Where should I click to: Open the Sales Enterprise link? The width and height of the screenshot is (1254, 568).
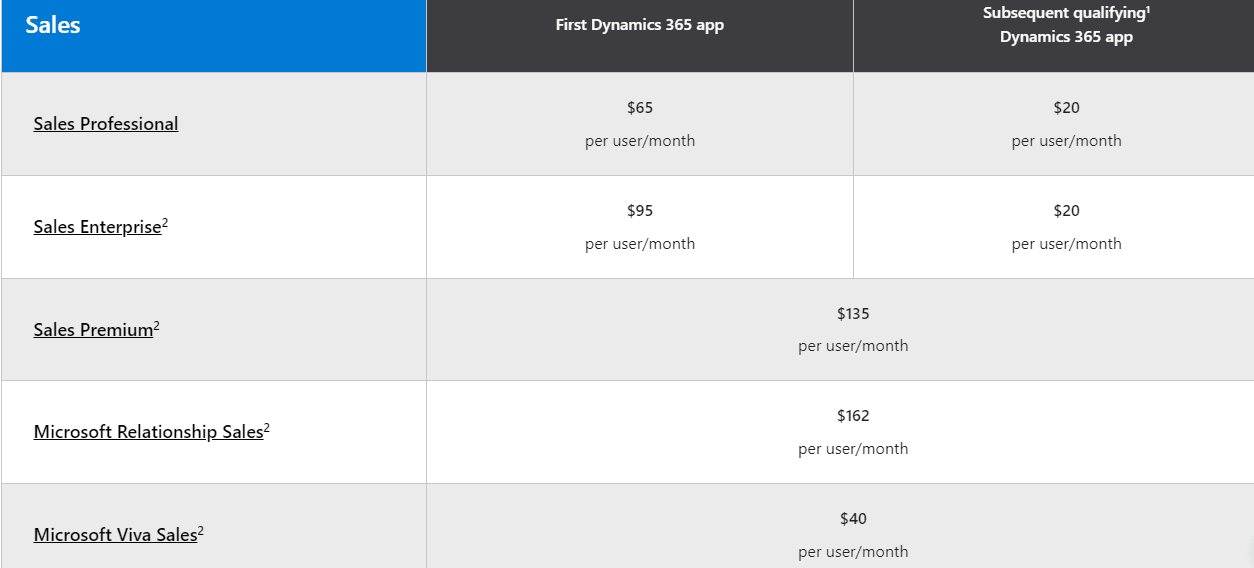[97, 227]
